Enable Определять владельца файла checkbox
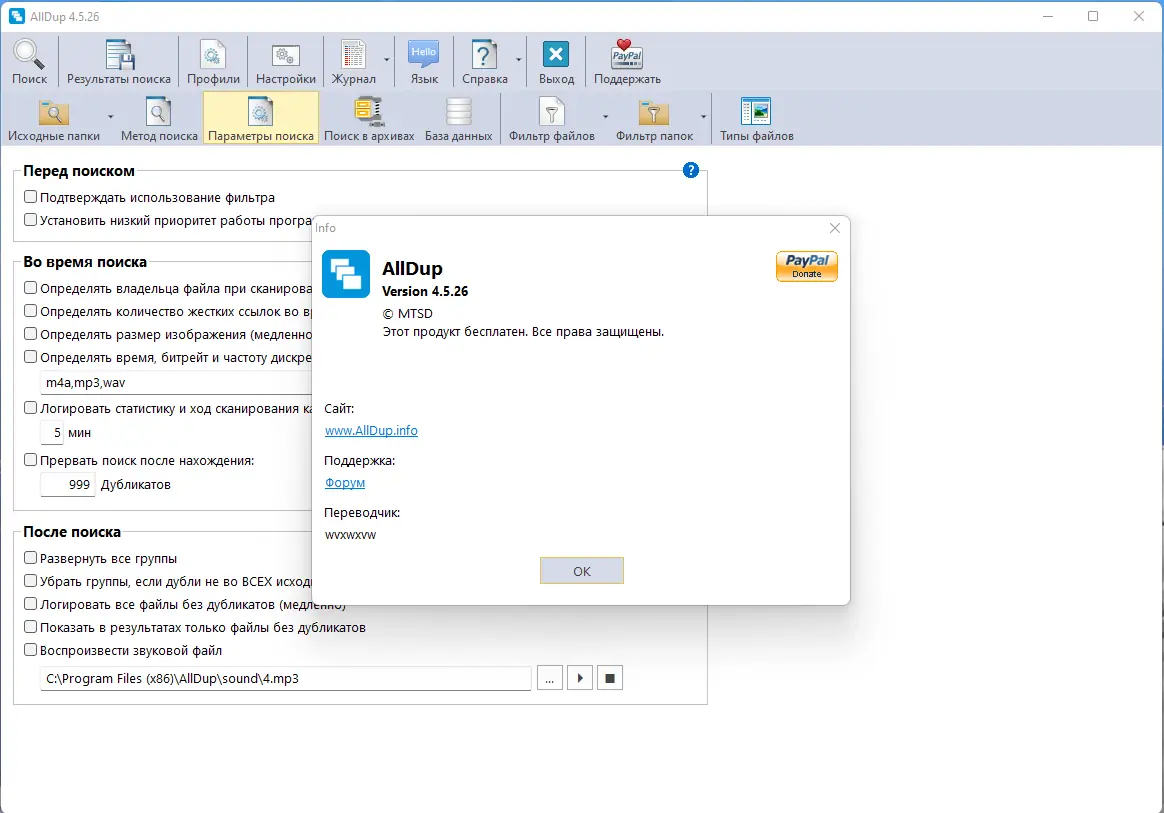Image resolution: width=1164 pixels, height=813 pixels. [30, 288]
